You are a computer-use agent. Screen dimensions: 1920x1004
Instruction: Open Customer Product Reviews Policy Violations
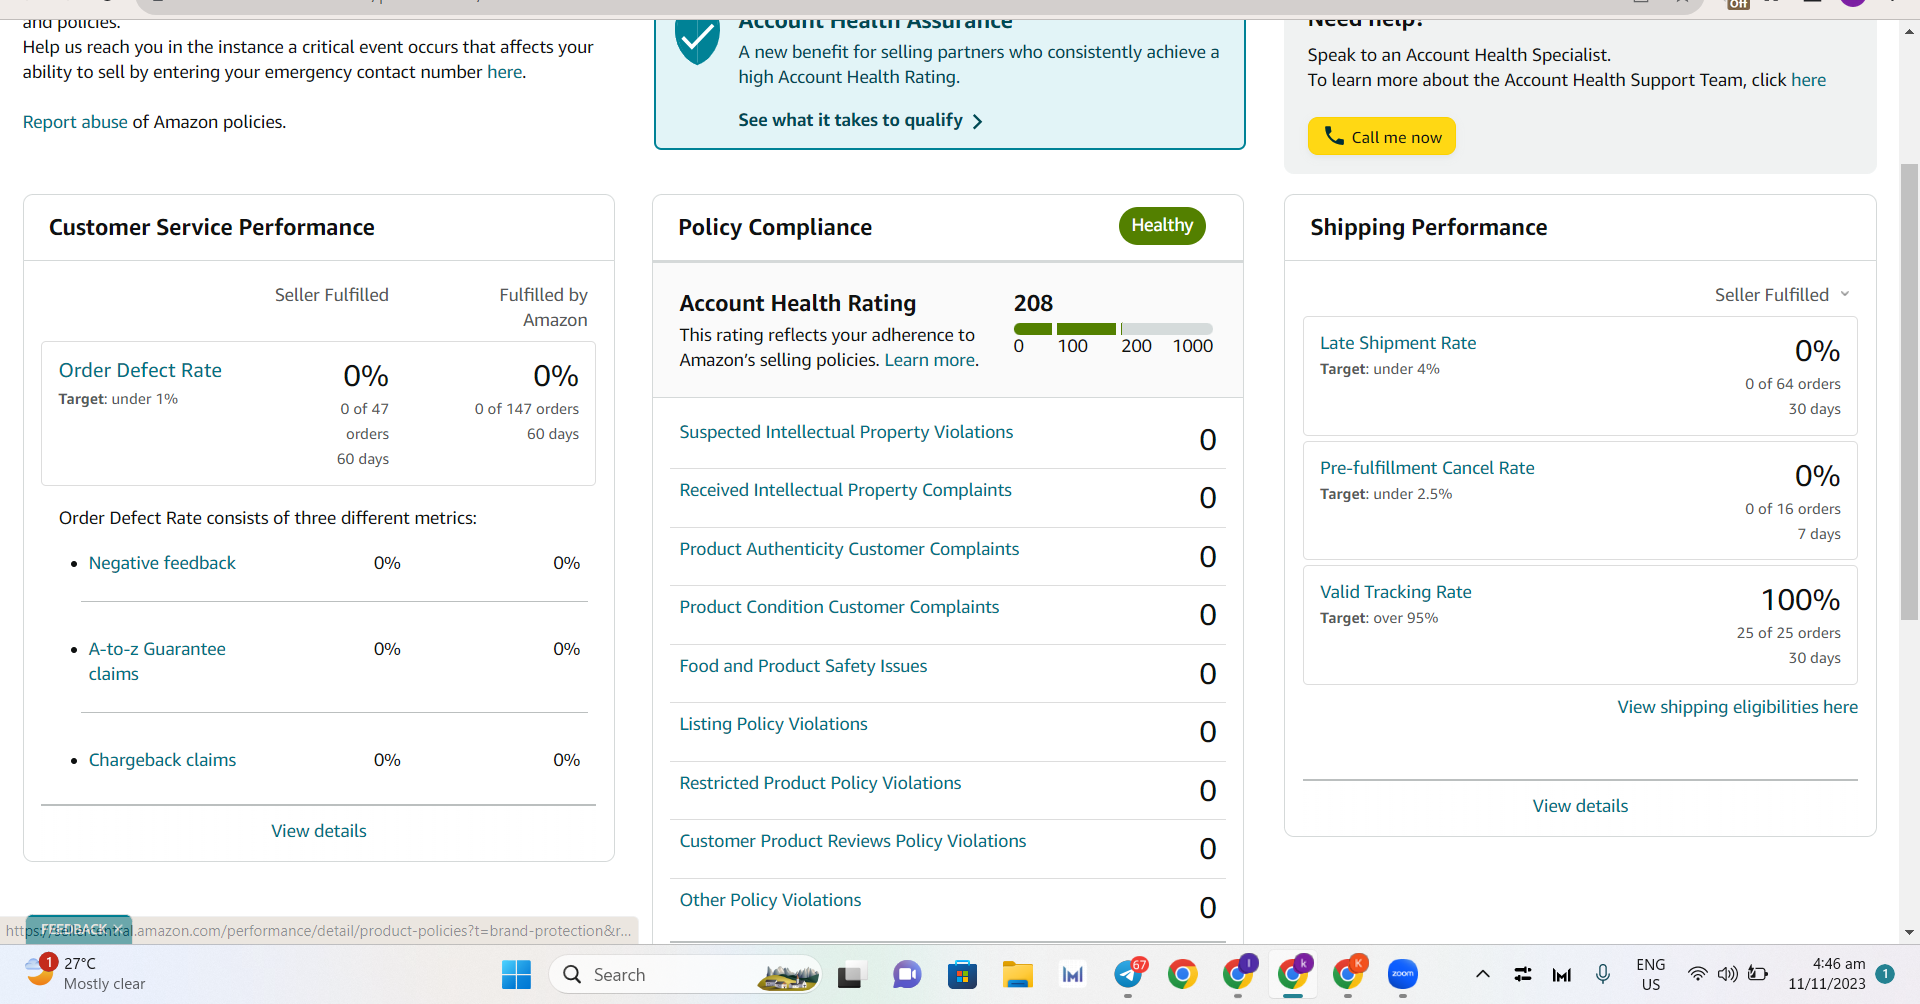853,841
